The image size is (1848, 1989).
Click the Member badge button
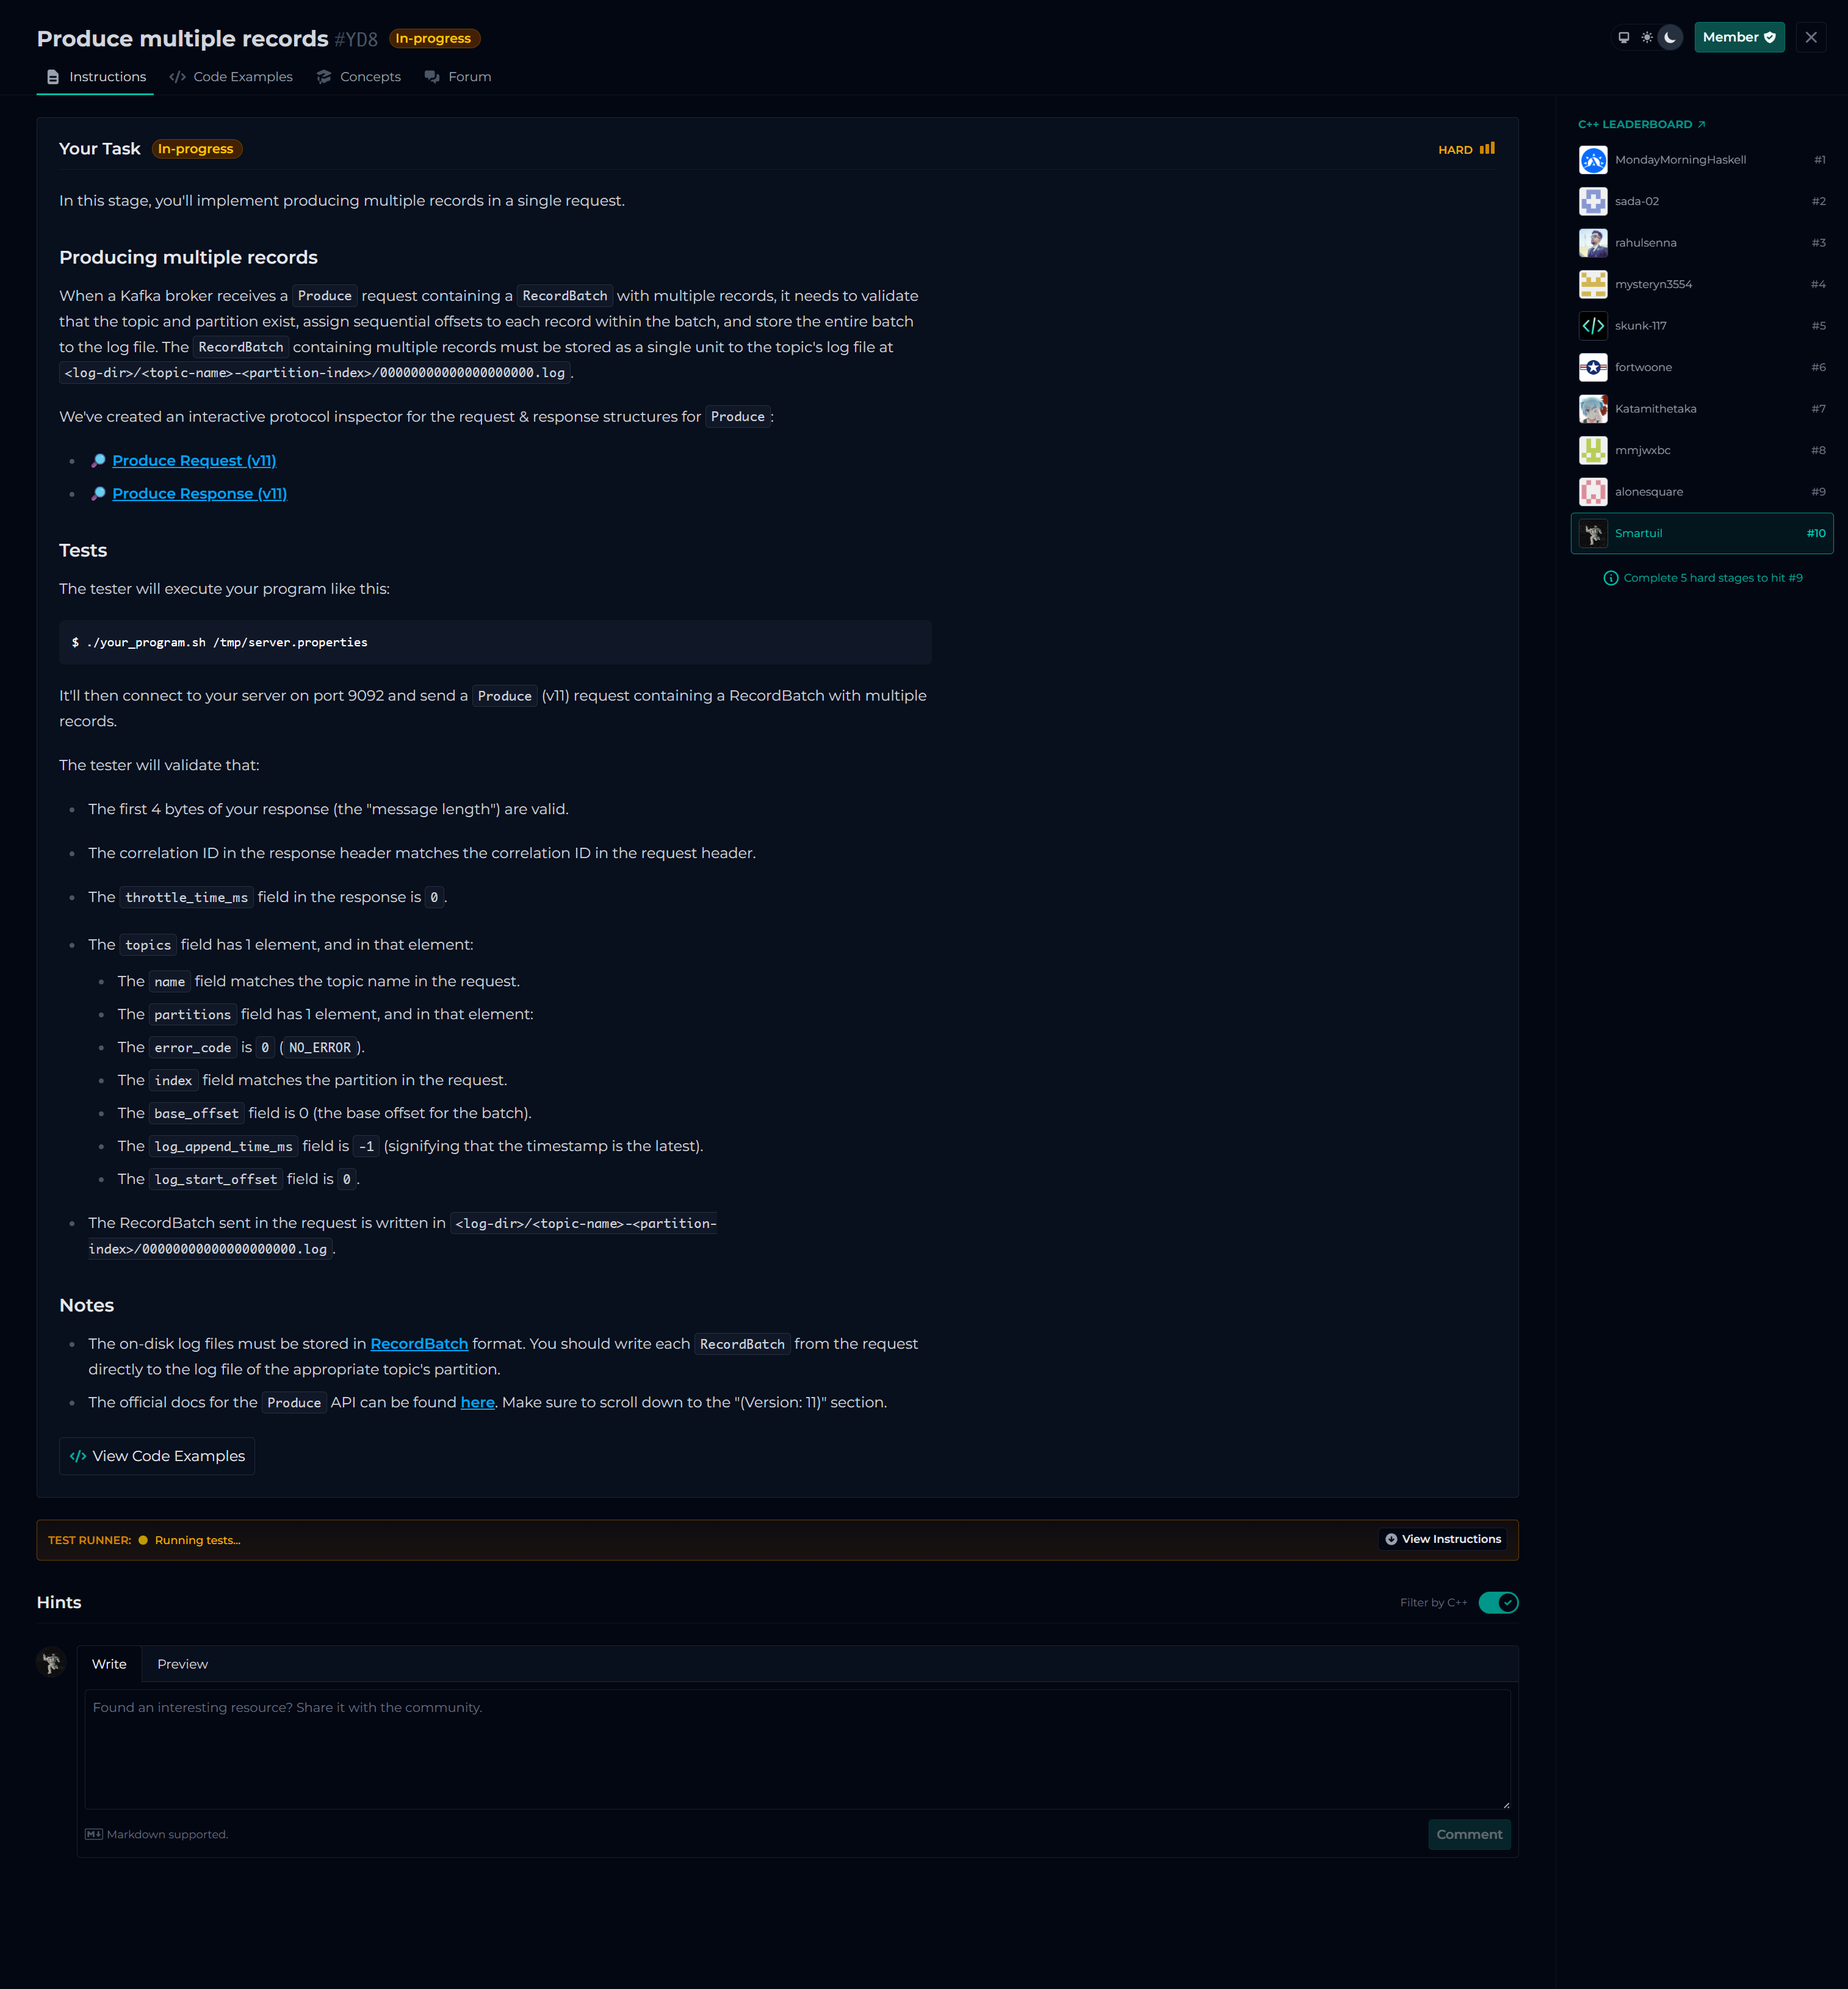[1738, 38]
